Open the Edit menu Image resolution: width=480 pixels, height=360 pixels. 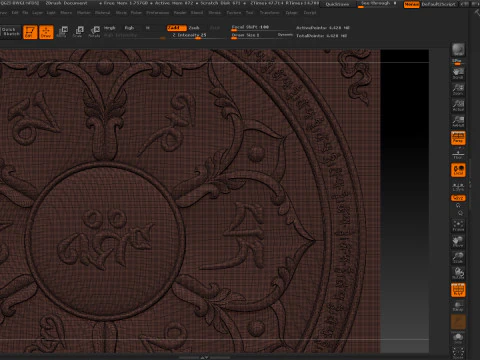[15, 13]
